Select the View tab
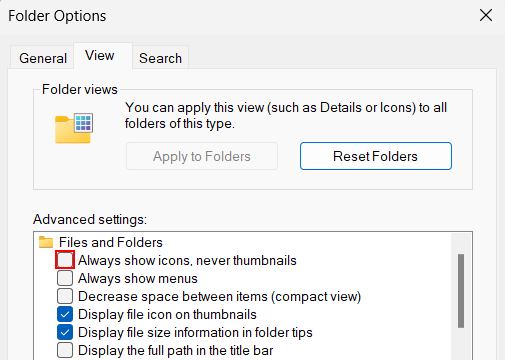Viewport: 505px width, 360px height. (103, 55)
